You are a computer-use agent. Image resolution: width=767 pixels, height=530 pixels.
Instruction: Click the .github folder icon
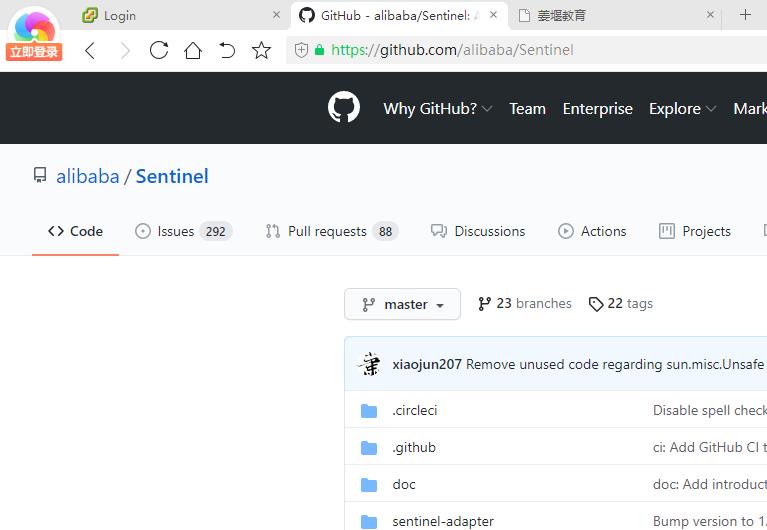tap(369, 448)
